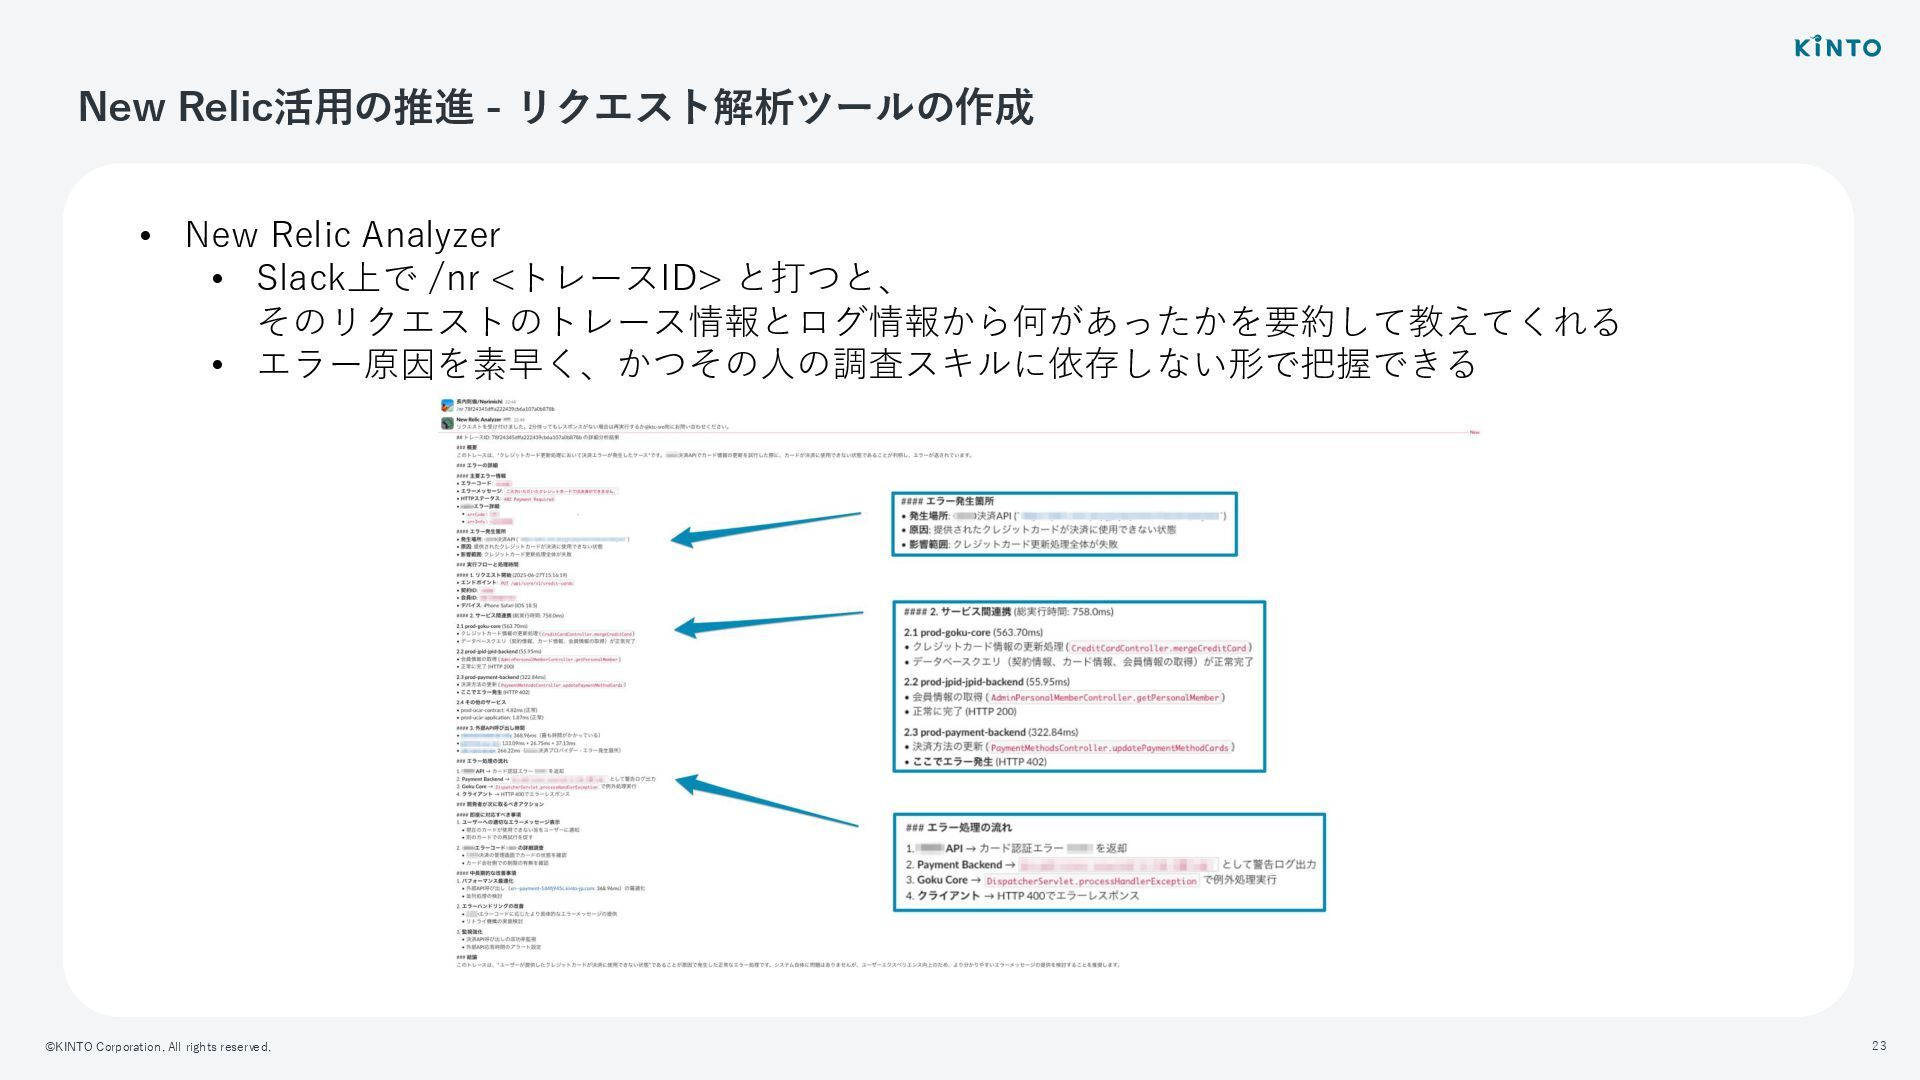
Task: Click '#### 2. サービス間連携' callout heading
Action: click(x=1008, y=611)
